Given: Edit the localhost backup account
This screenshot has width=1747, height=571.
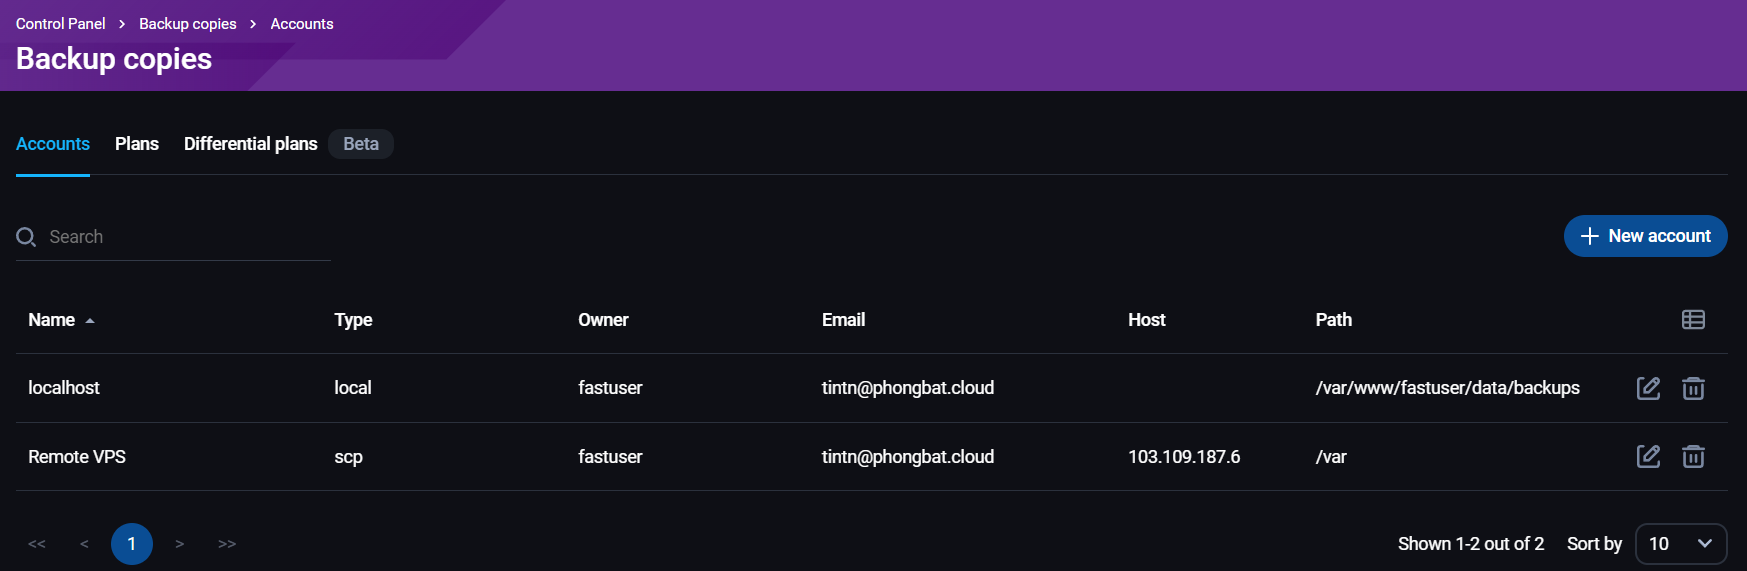Looking at the screenshot, I should click(x=1648, y=388).
